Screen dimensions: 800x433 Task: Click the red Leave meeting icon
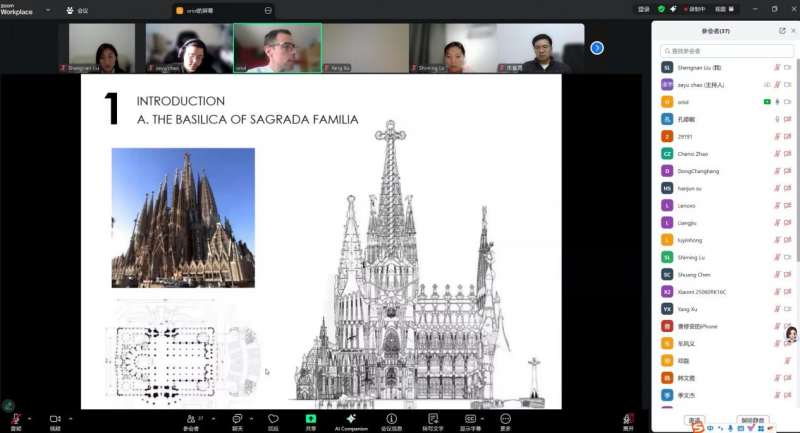coord(628,418)
